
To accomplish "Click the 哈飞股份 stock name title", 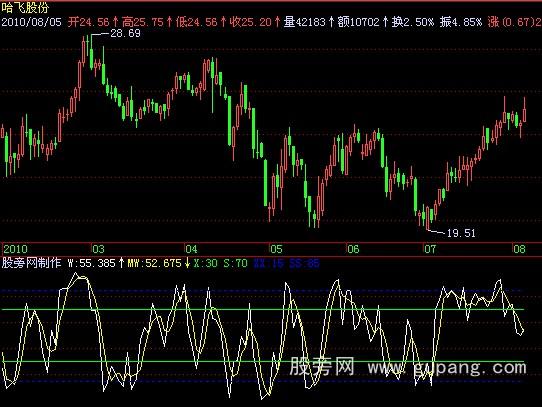I will (x=25, y=8).
